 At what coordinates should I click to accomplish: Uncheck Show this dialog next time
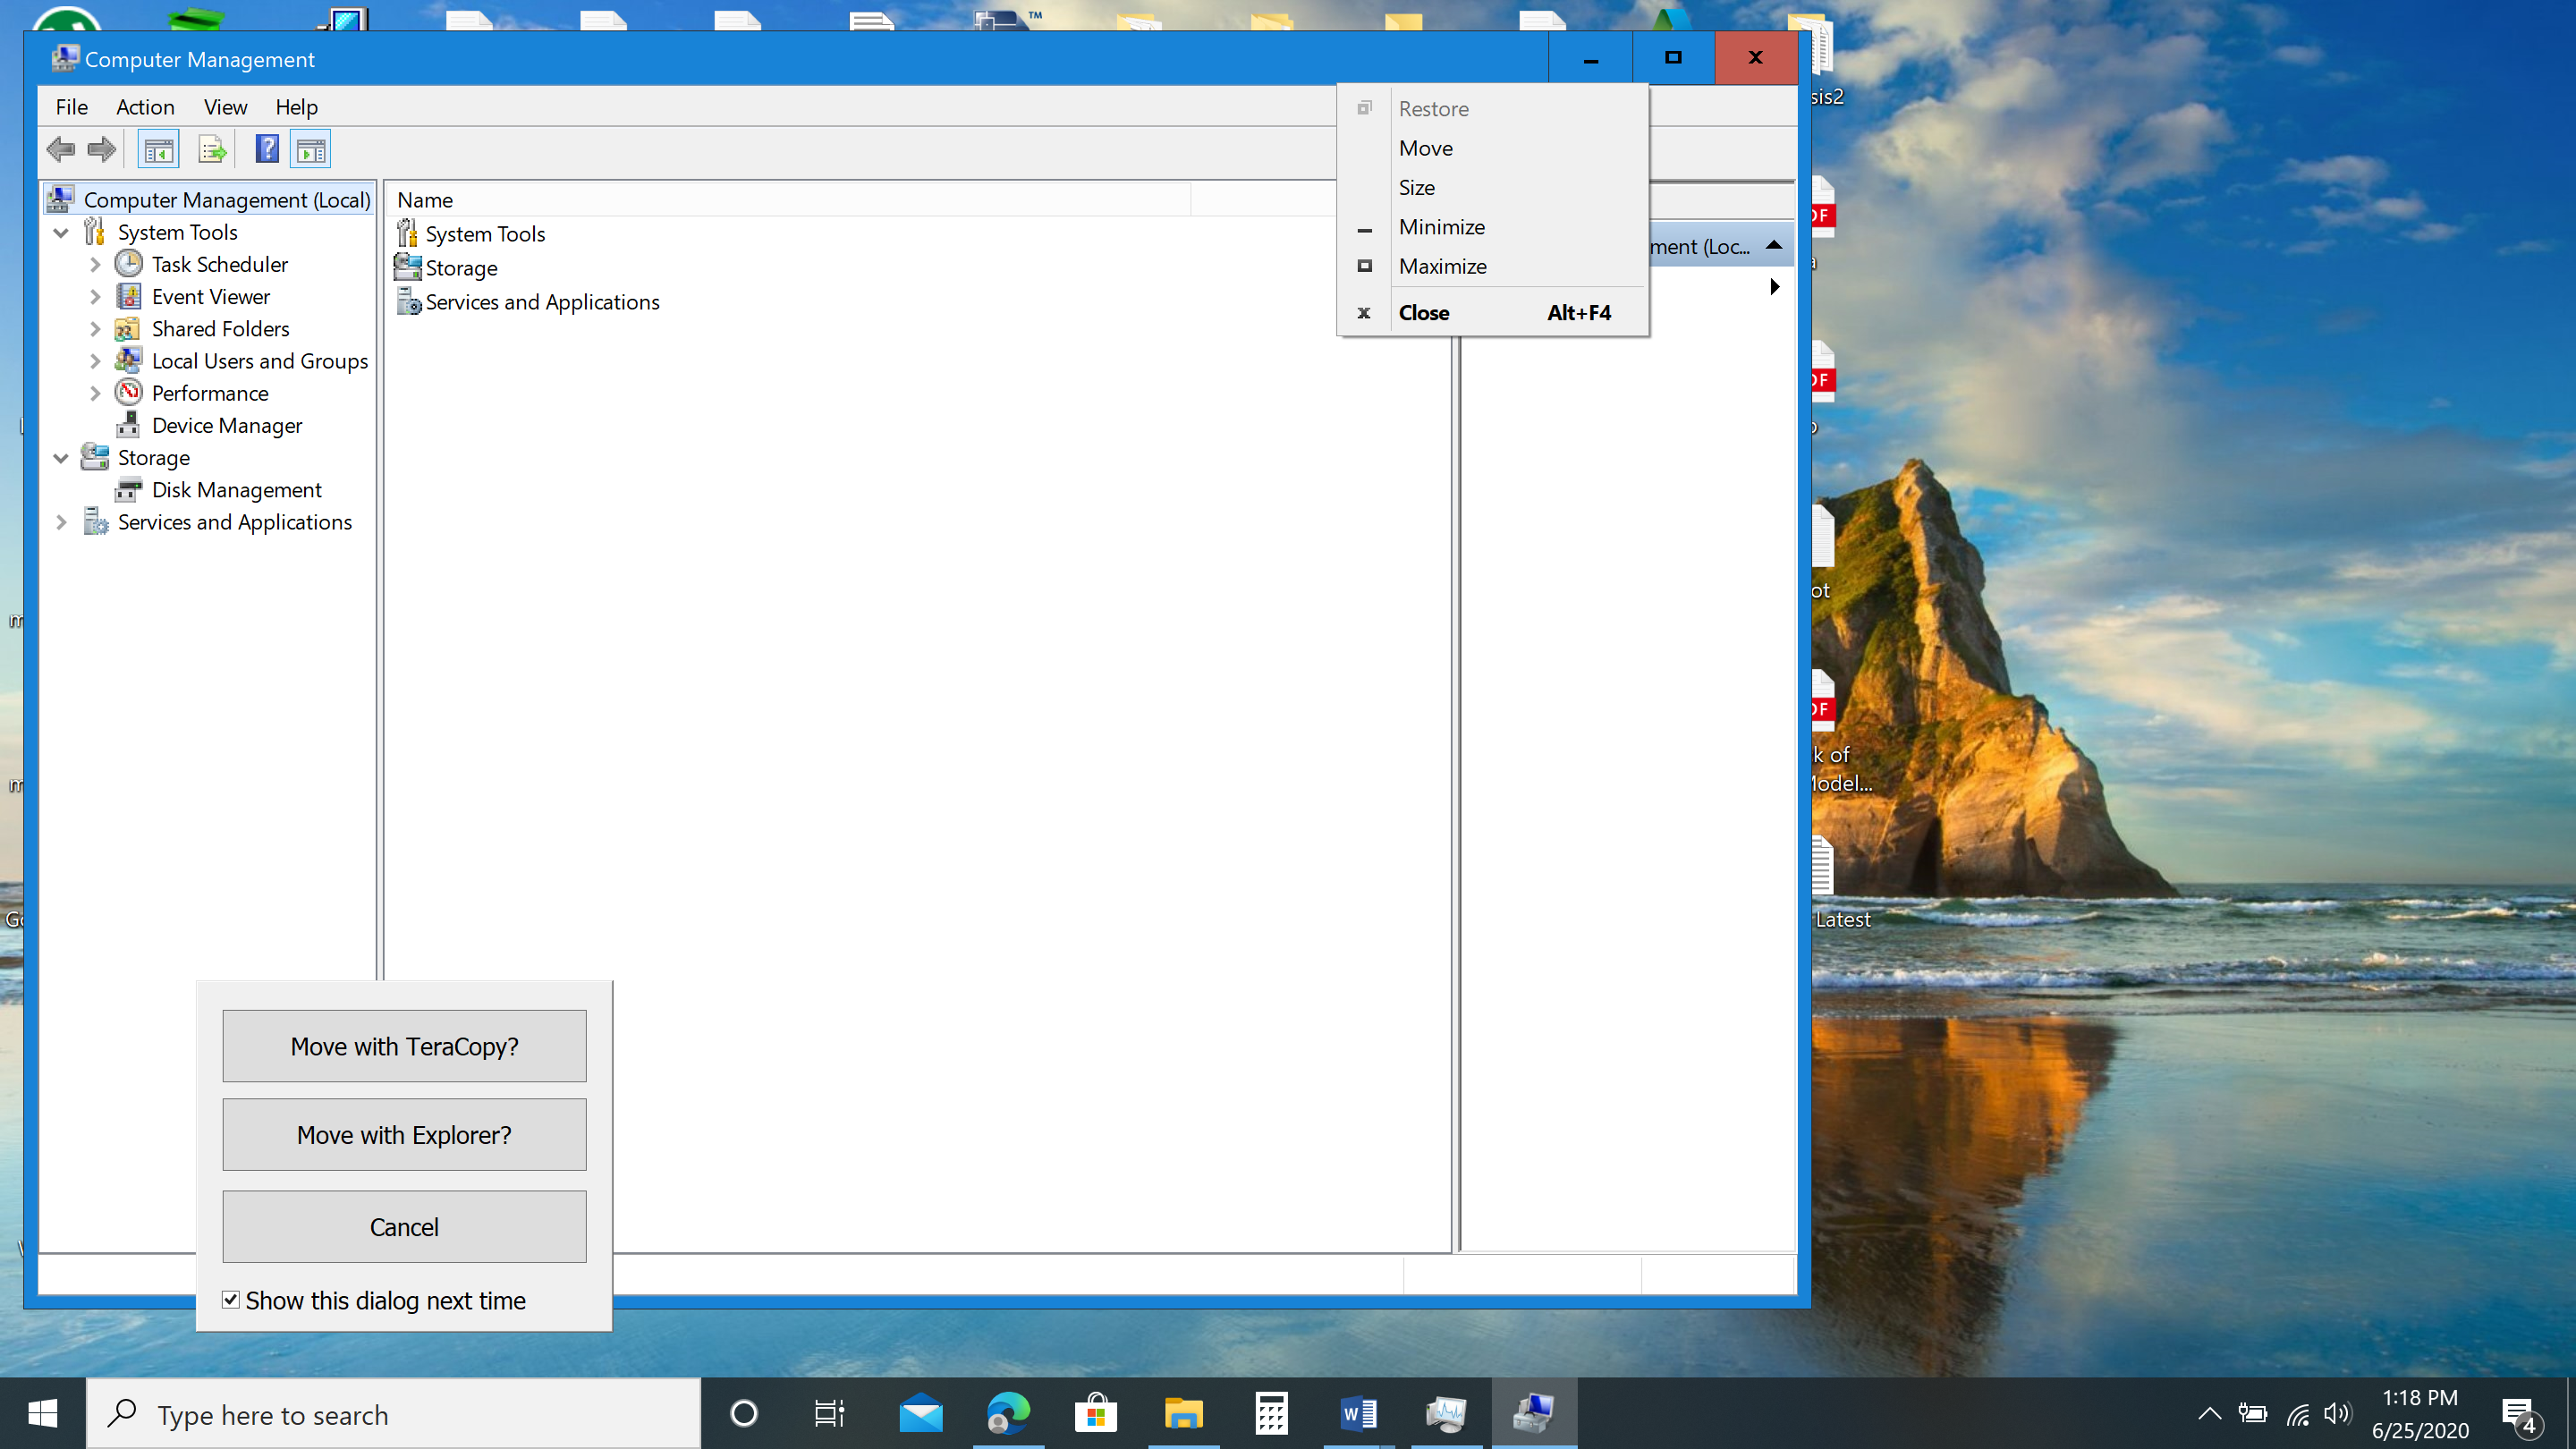click(231, 1300)
